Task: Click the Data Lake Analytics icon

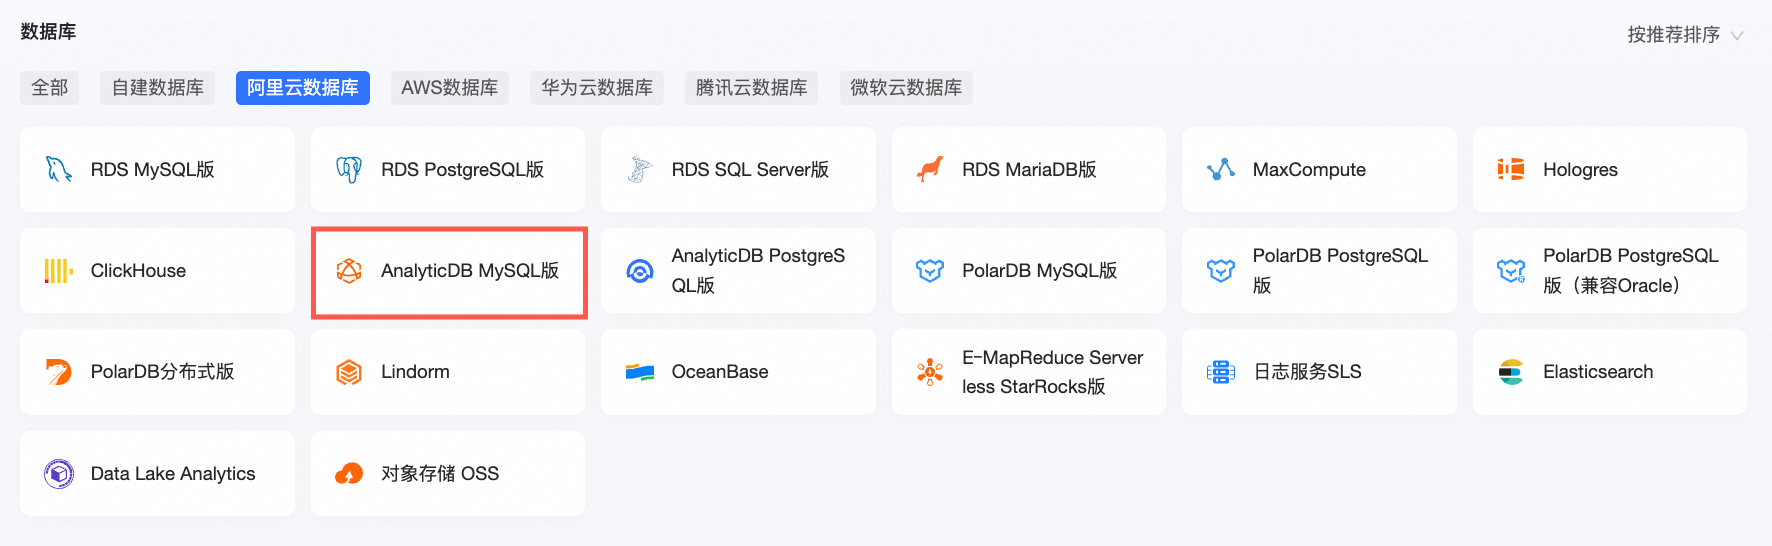Action: point(59,474)
